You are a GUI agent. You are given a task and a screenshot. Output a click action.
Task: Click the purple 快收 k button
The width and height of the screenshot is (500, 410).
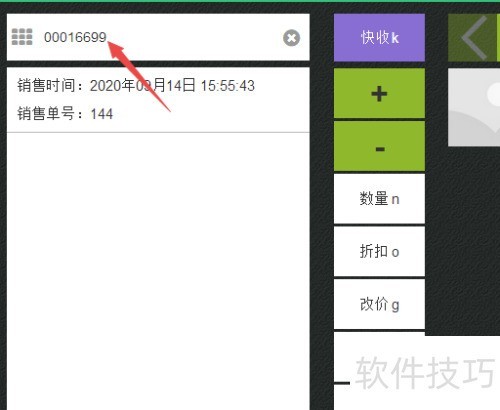(379, 38)
